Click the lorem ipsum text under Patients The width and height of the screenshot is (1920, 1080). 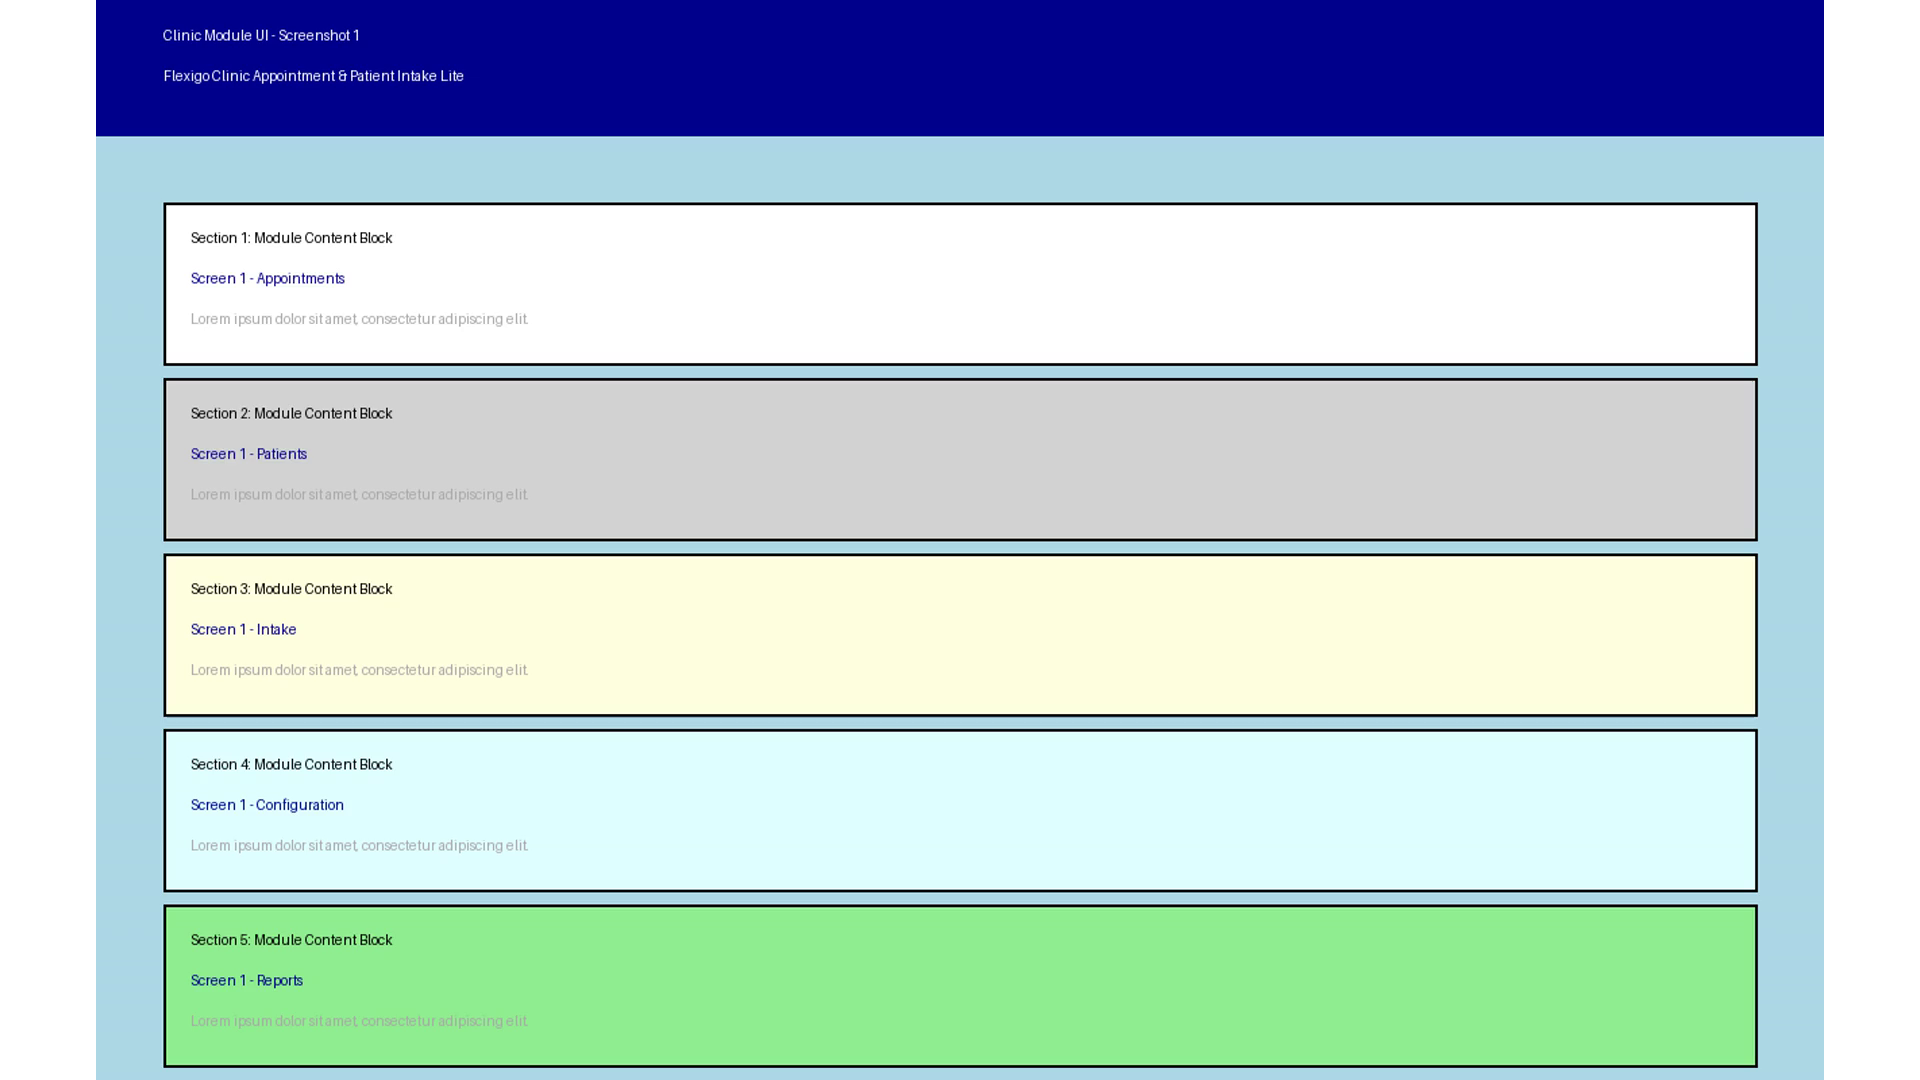(359, 495)
